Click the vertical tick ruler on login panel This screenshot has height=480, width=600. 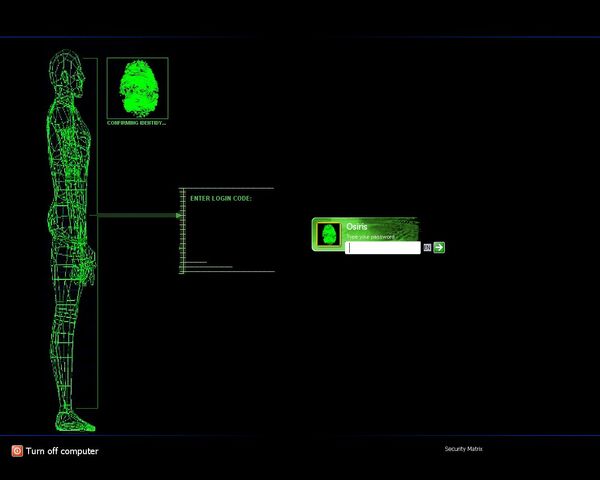[182, 230]
